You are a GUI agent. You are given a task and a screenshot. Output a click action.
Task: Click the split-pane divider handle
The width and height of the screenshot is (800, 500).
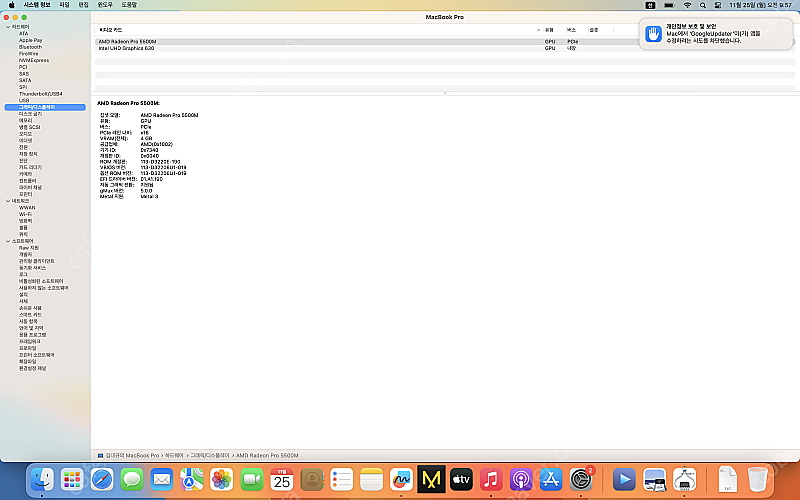(445, 93)
